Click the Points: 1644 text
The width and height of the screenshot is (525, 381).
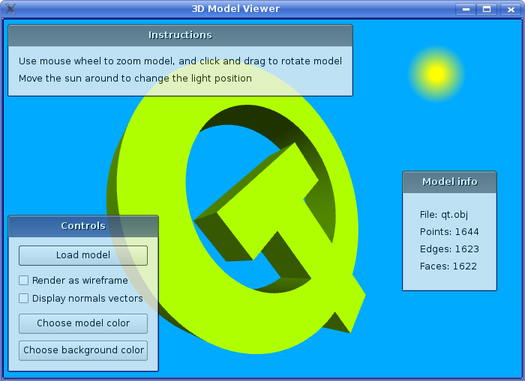449,232
